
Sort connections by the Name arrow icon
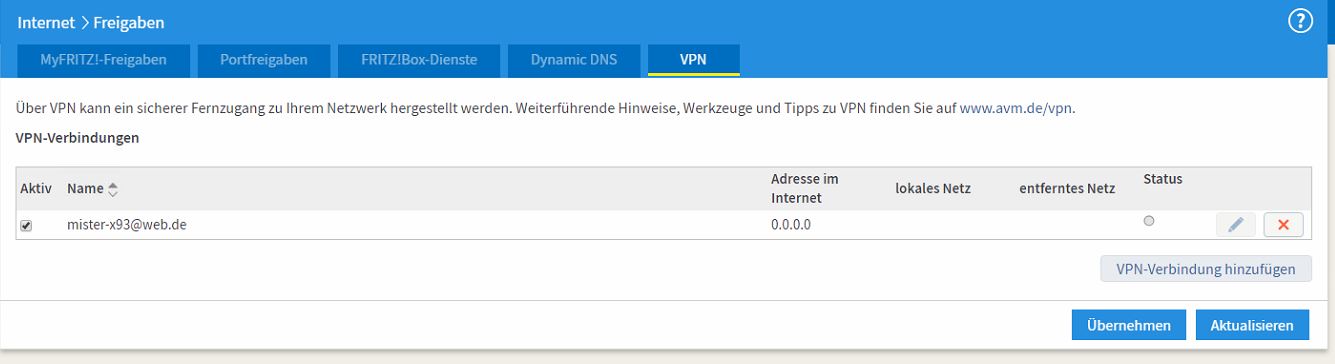tap(113, 188)
